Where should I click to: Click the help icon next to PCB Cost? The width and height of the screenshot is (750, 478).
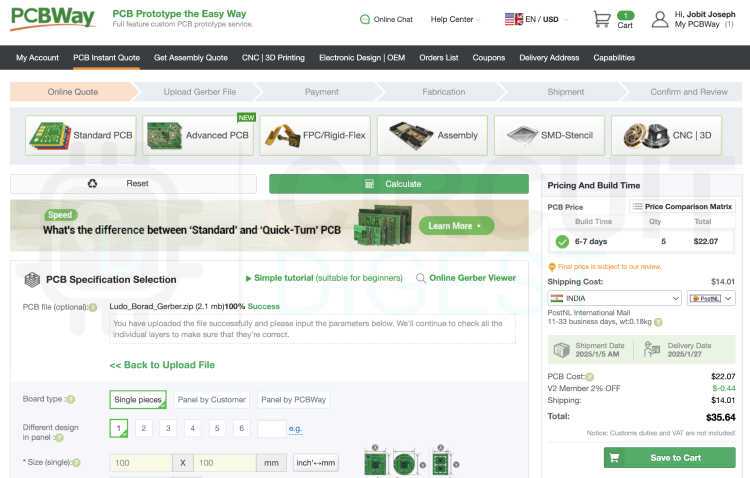click(x=589, y=377)
